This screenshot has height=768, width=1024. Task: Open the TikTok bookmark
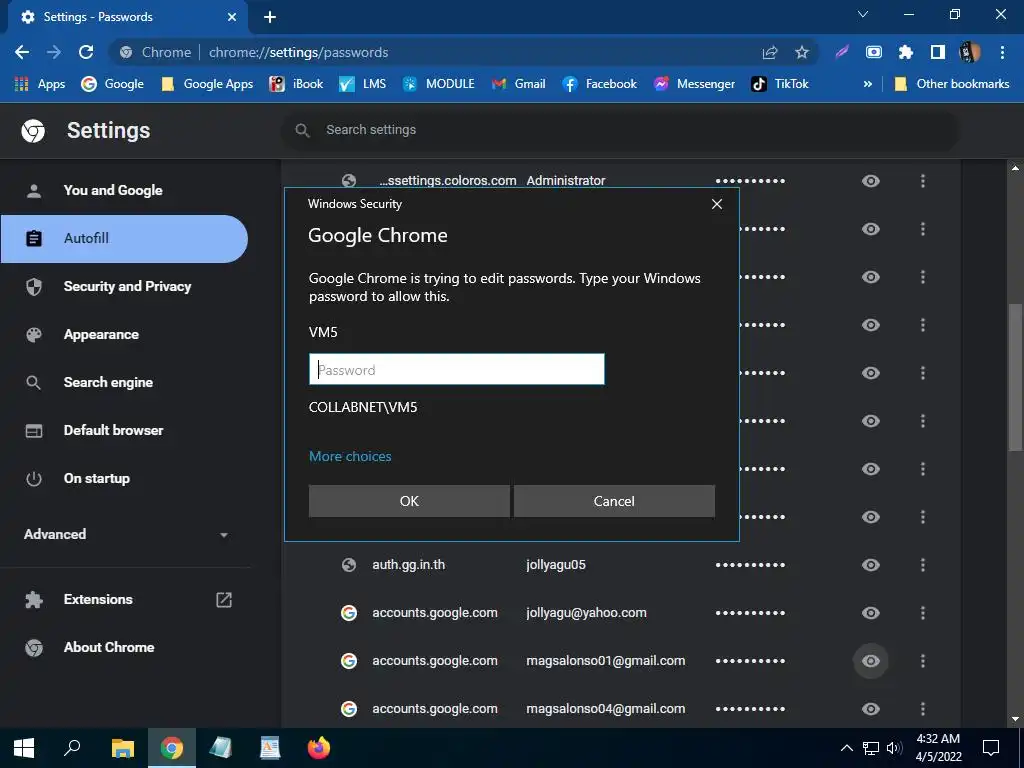(x=780, y=84)
